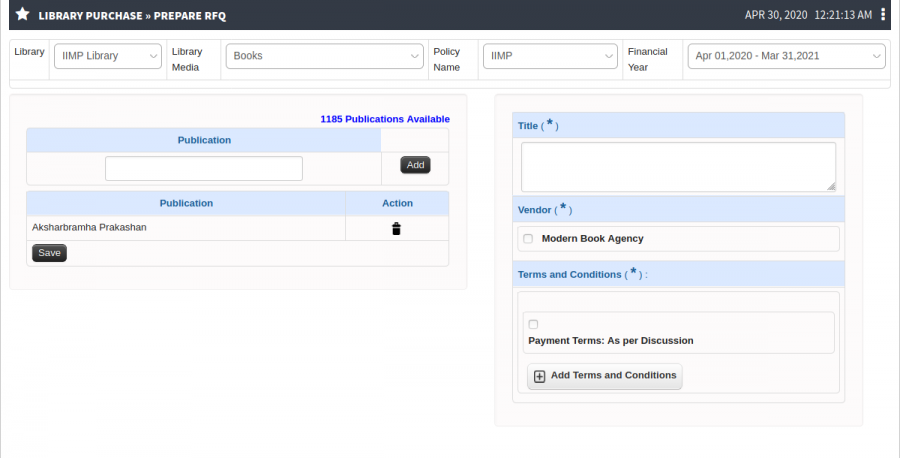Click the plus icon for adding terms
The height and width of the screenshot is (458, 900).
tap(540, 377)
